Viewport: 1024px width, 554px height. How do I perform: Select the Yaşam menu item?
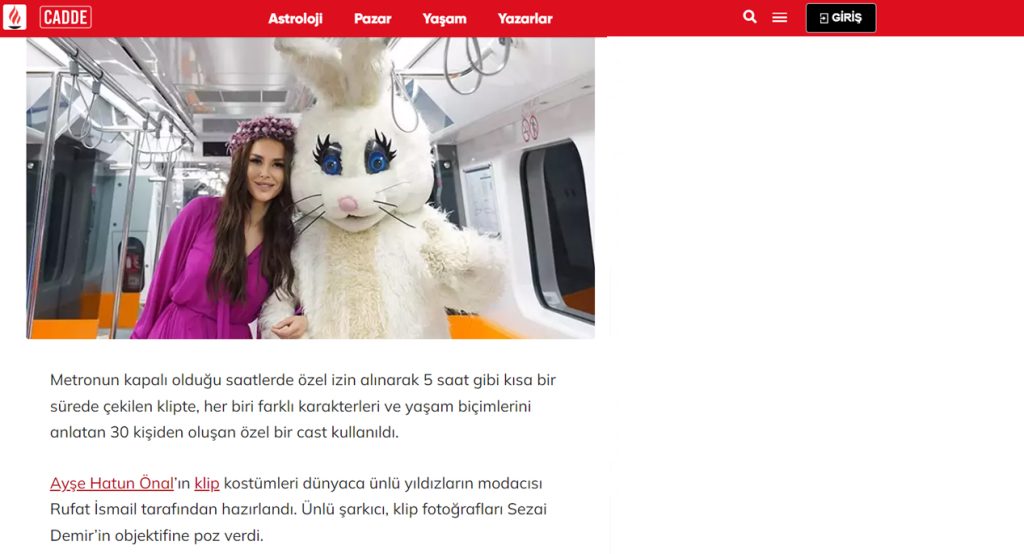(x=444, y=19)
